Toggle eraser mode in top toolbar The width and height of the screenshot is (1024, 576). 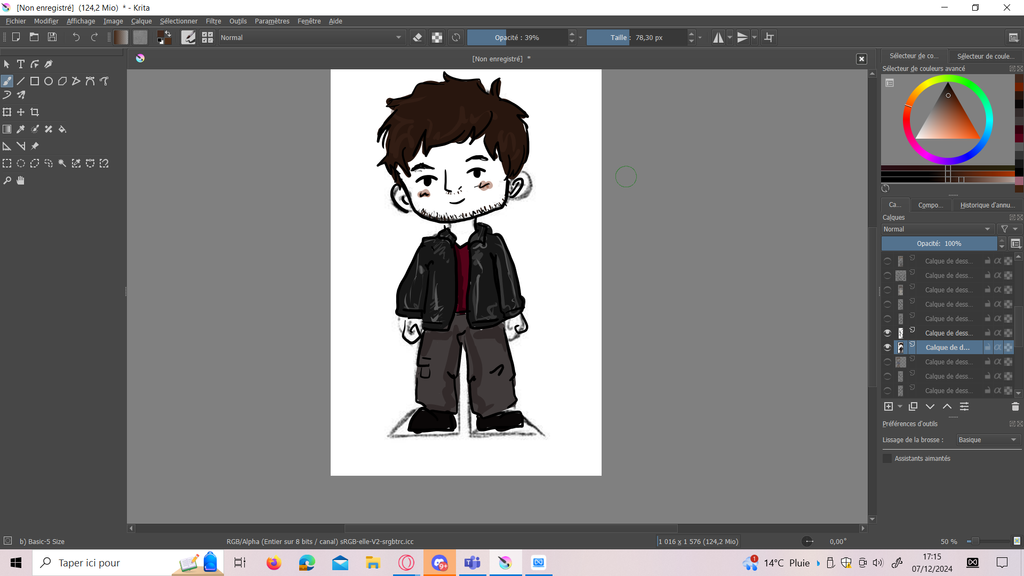click(x=418, y=37)
